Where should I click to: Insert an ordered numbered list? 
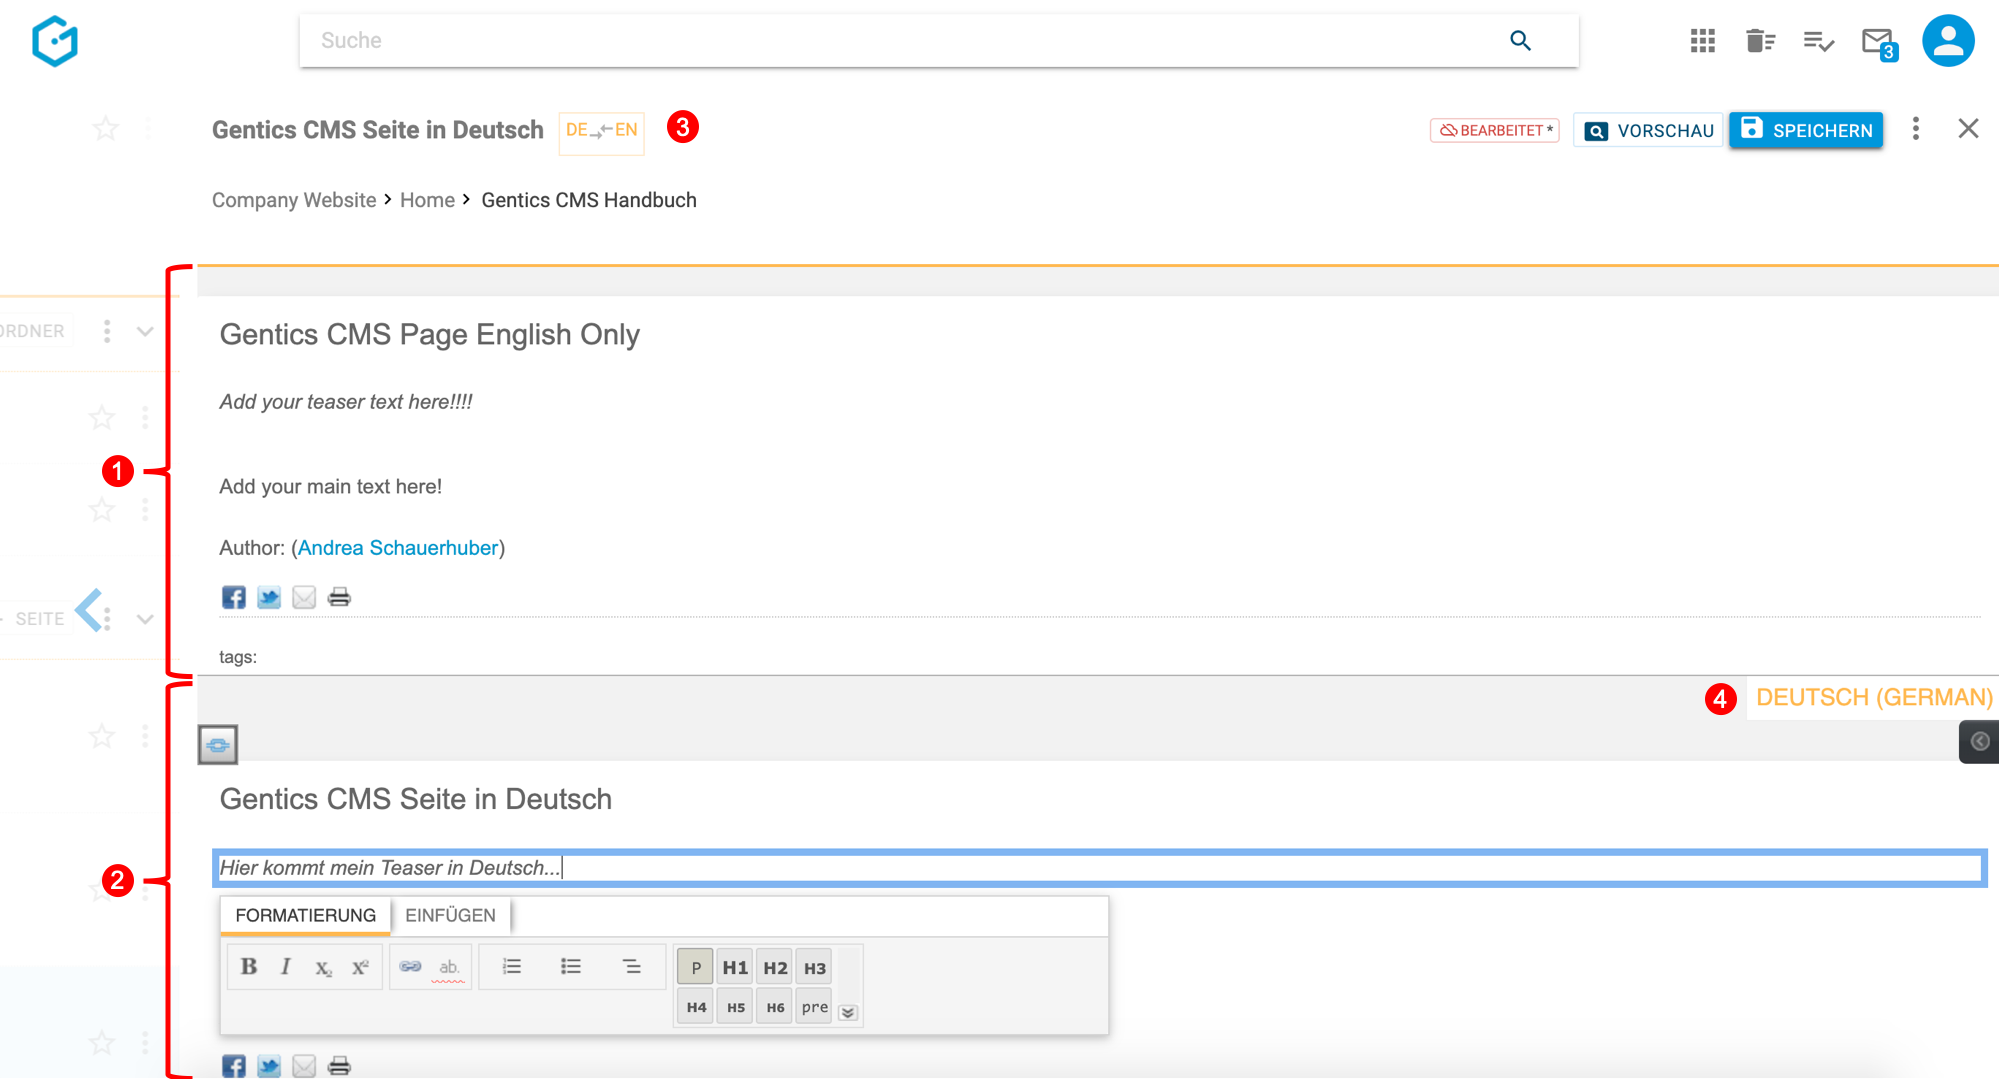[x=512, y=967]
